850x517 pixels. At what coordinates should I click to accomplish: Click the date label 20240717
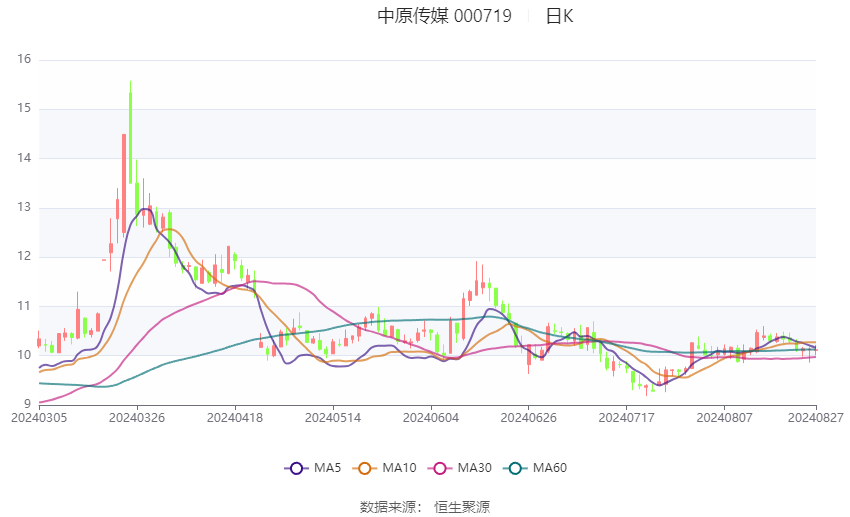click(627, 418)
